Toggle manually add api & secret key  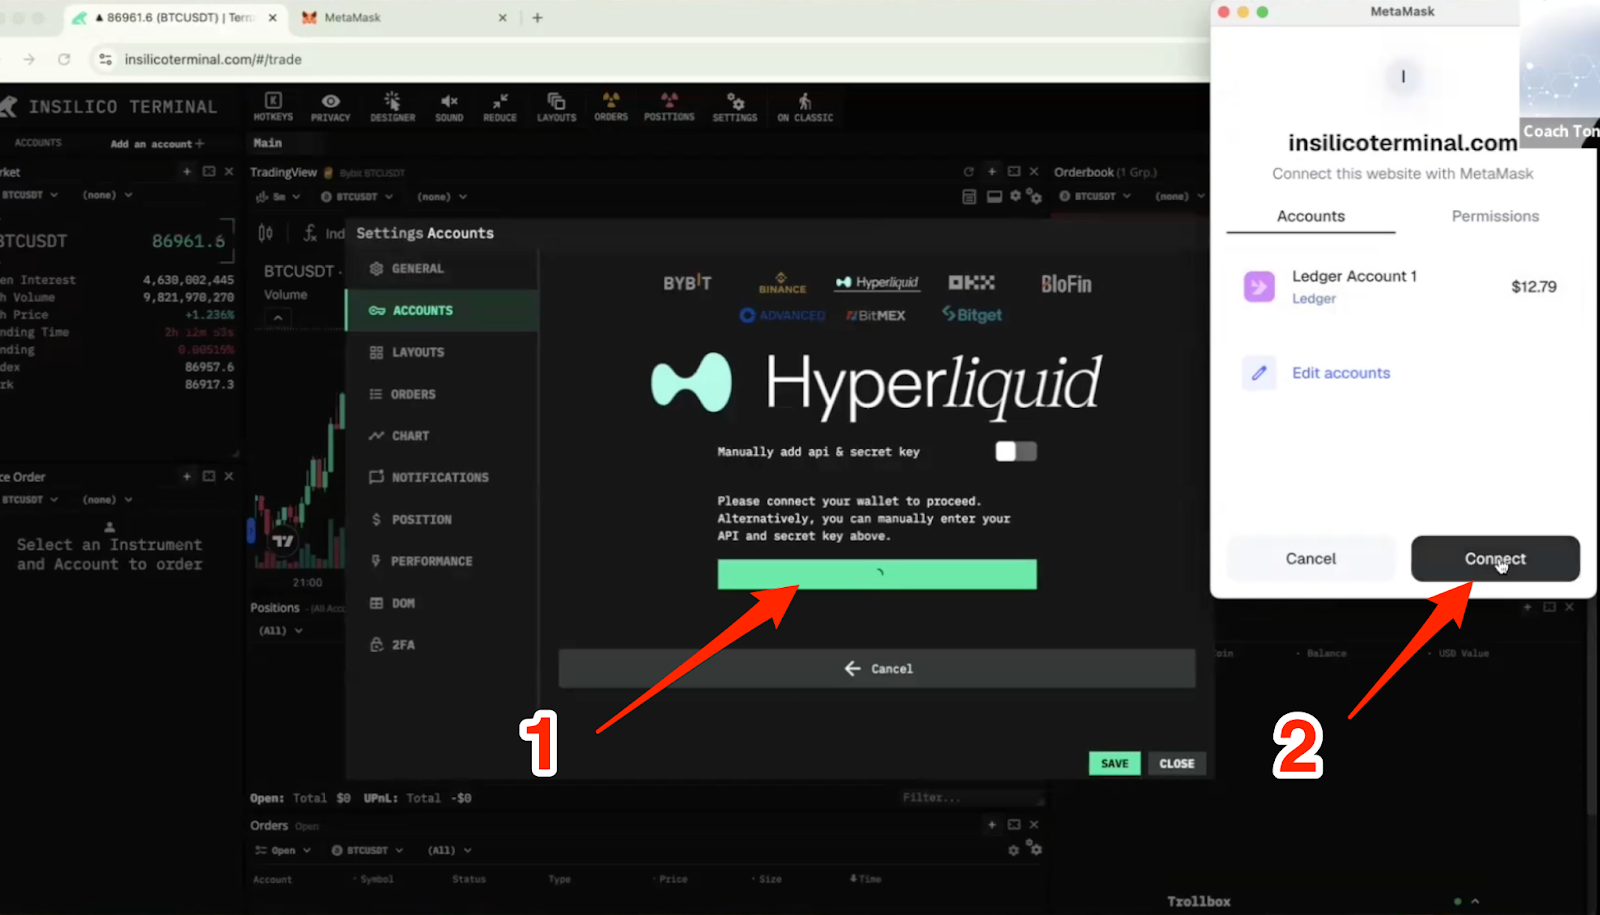(1016, 451)
